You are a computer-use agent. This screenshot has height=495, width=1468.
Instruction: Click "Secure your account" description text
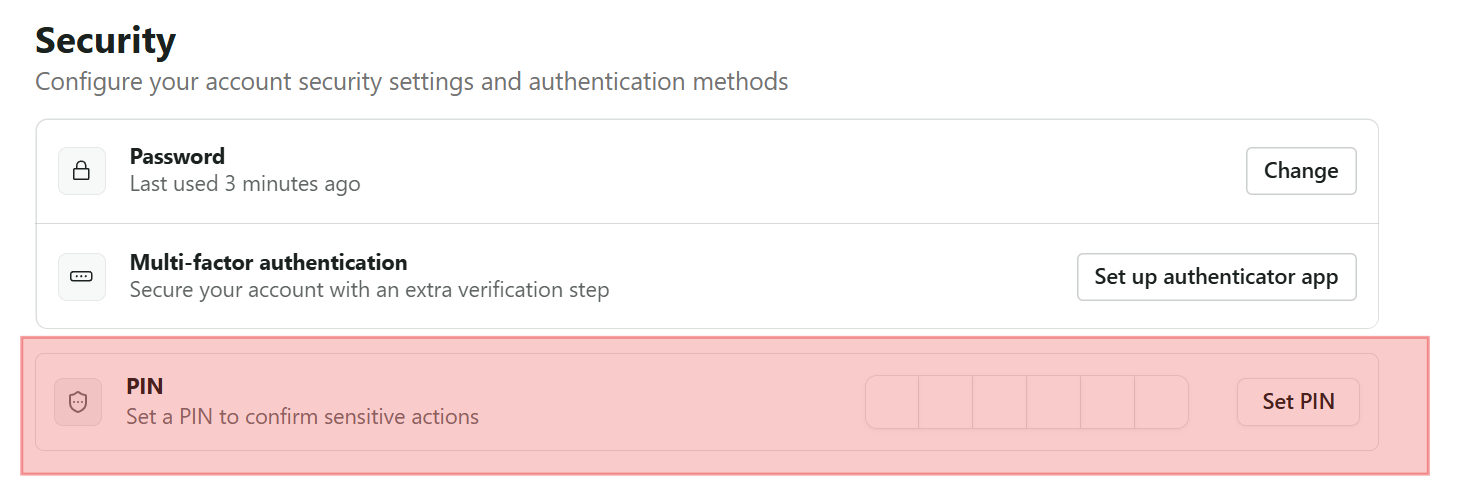[x=369, y=290]
